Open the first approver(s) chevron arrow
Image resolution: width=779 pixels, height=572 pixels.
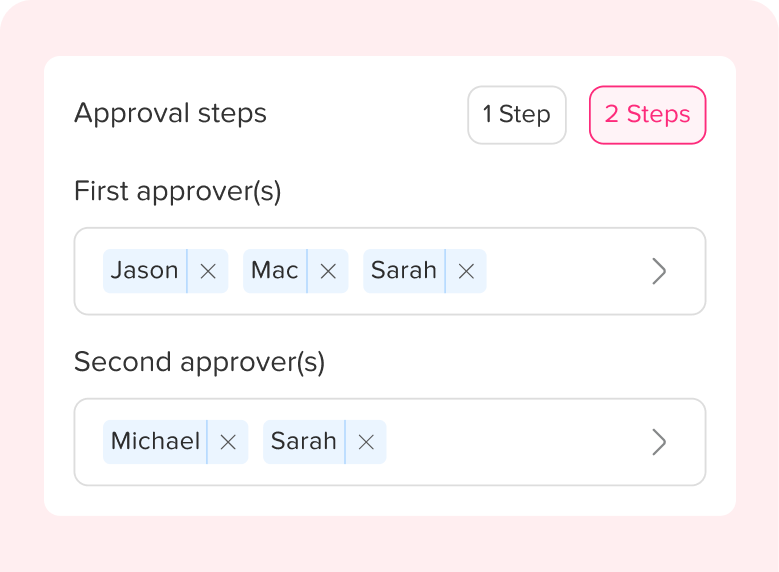tap(659, 271)
